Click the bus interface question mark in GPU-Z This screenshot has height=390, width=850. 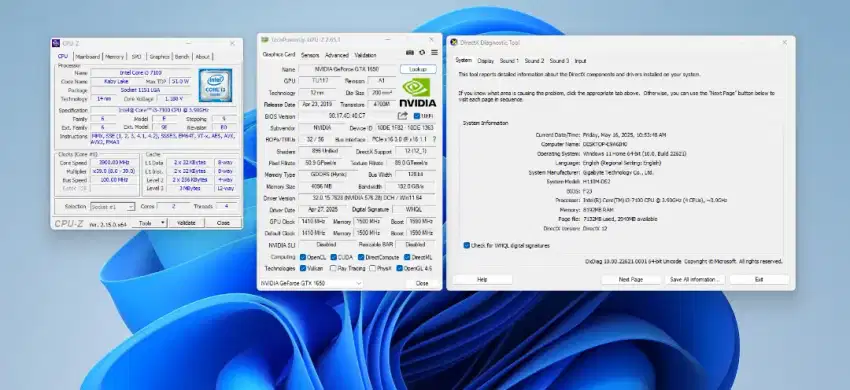(x=434, y=139)
